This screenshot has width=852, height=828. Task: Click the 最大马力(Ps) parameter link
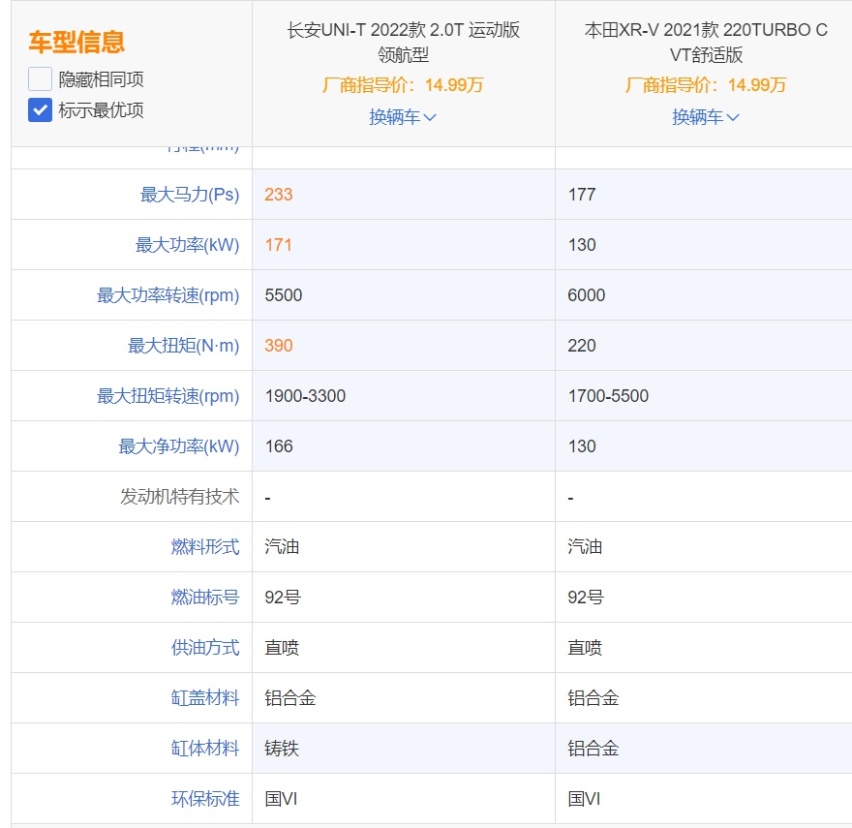click(x=190, y=195)
